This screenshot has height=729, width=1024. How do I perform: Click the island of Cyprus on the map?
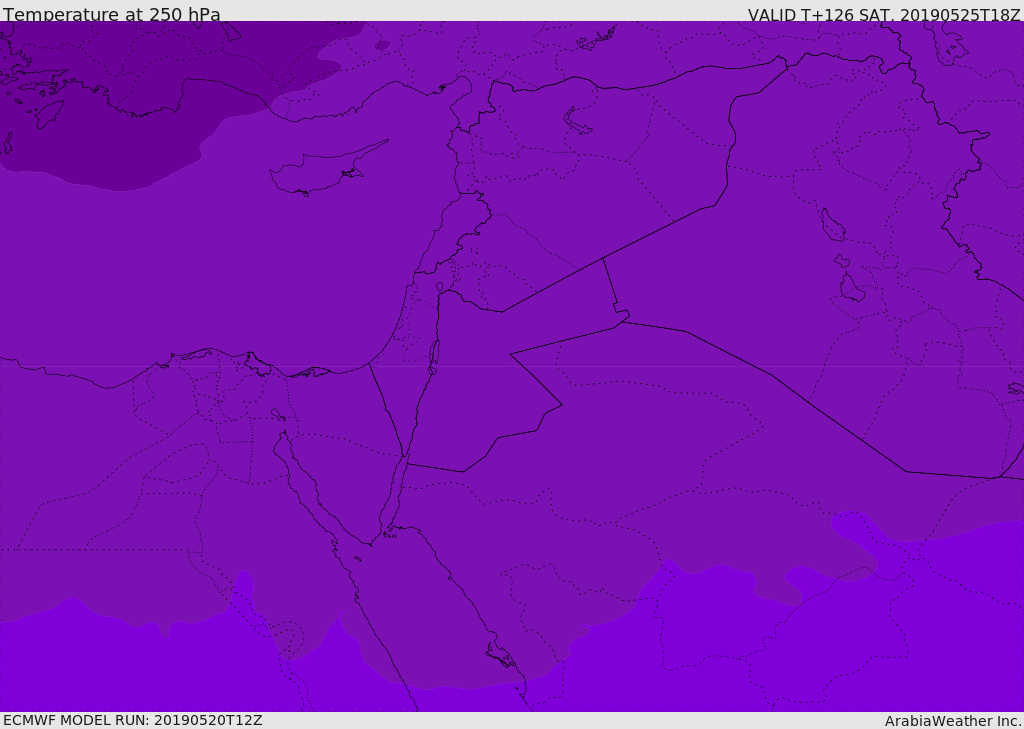320,171
